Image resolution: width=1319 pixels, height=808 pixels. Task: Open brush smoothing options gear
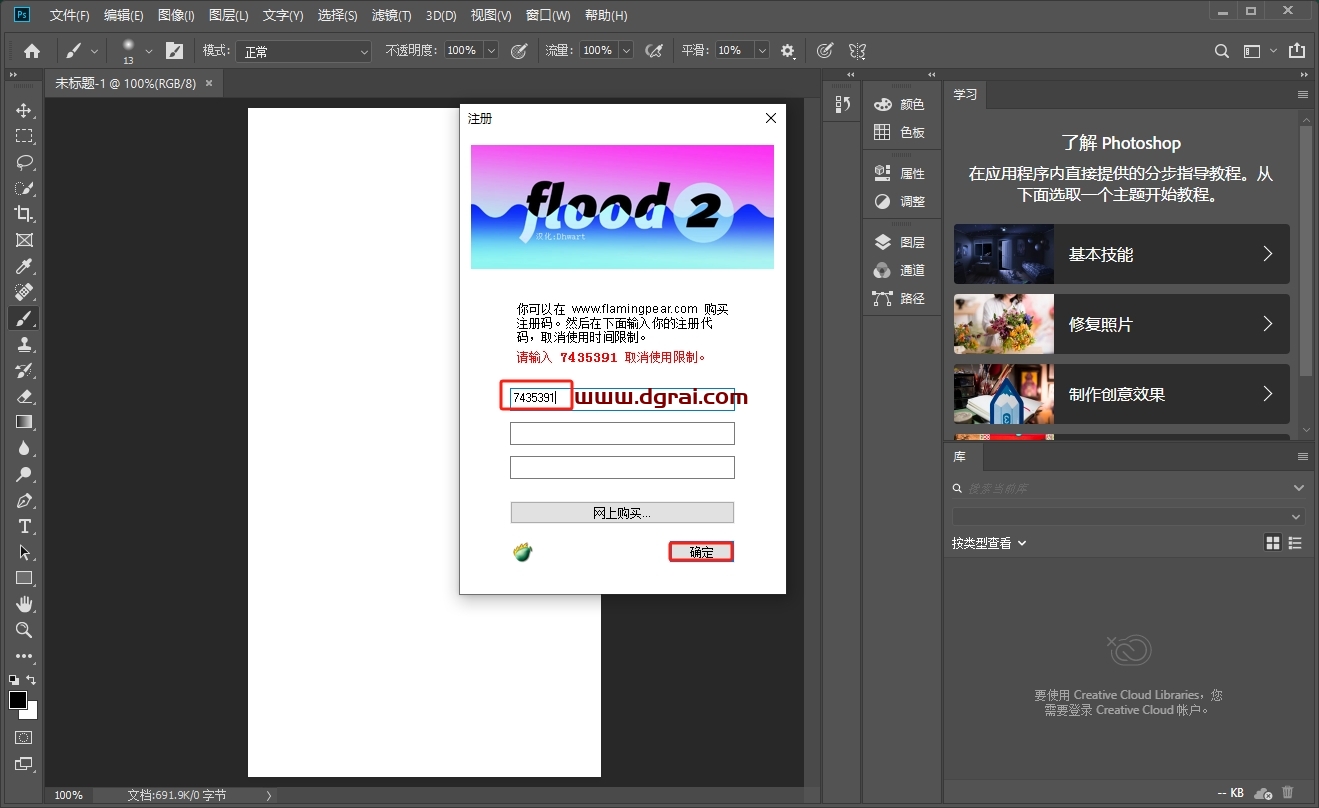pyautogui.click(x=788, y=51)
